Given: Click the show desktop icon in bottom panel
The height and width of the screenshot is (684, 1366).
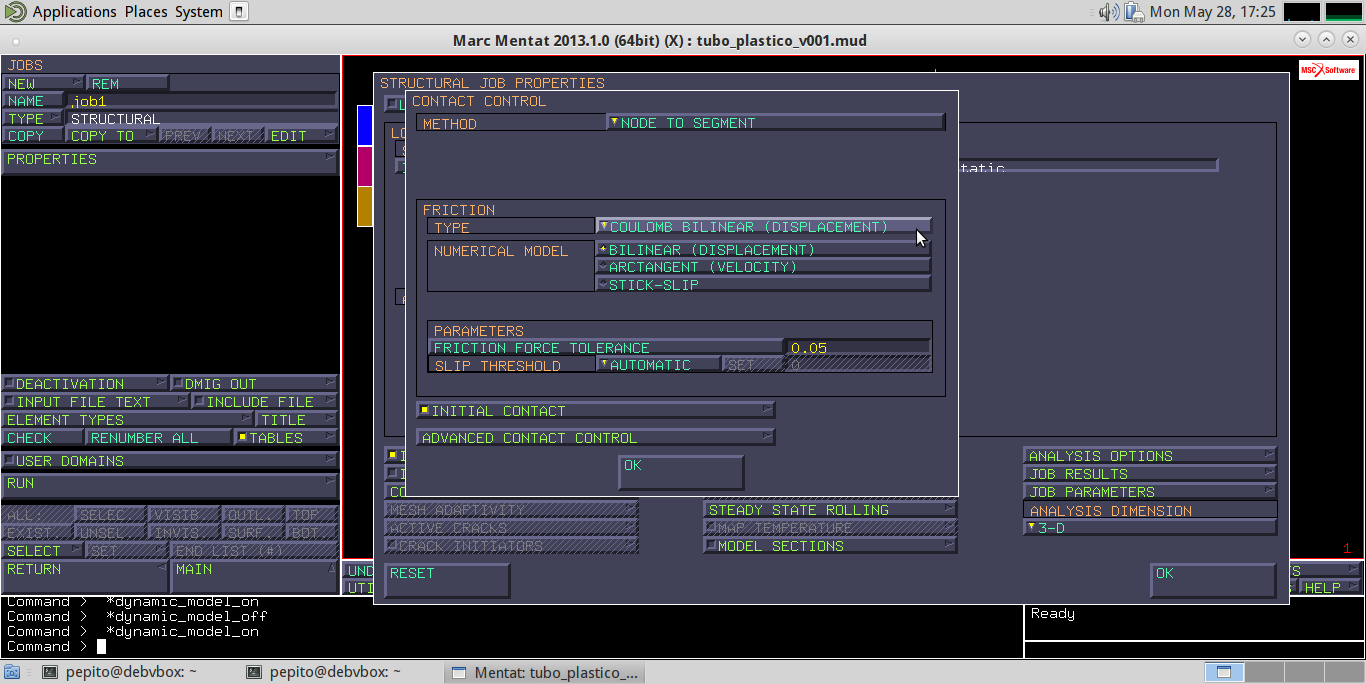Looking at the screenshot, I should click(x=12, y=673).
